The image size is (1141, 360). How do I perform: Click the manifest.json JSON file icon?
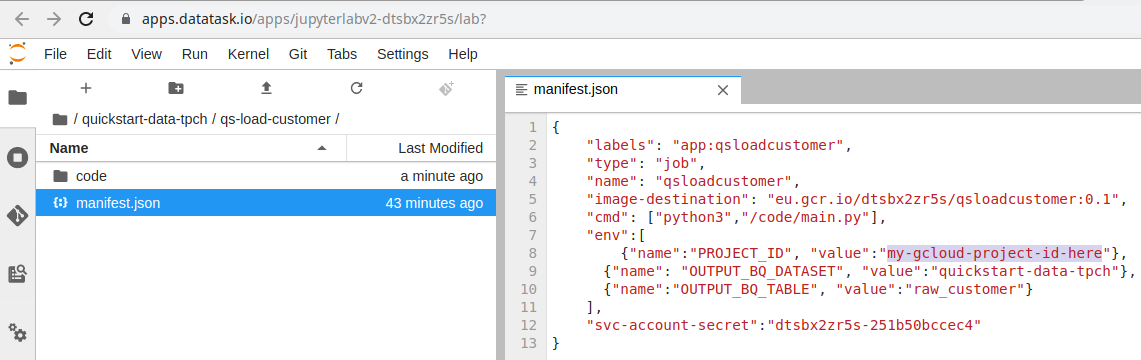coord(60,204)
